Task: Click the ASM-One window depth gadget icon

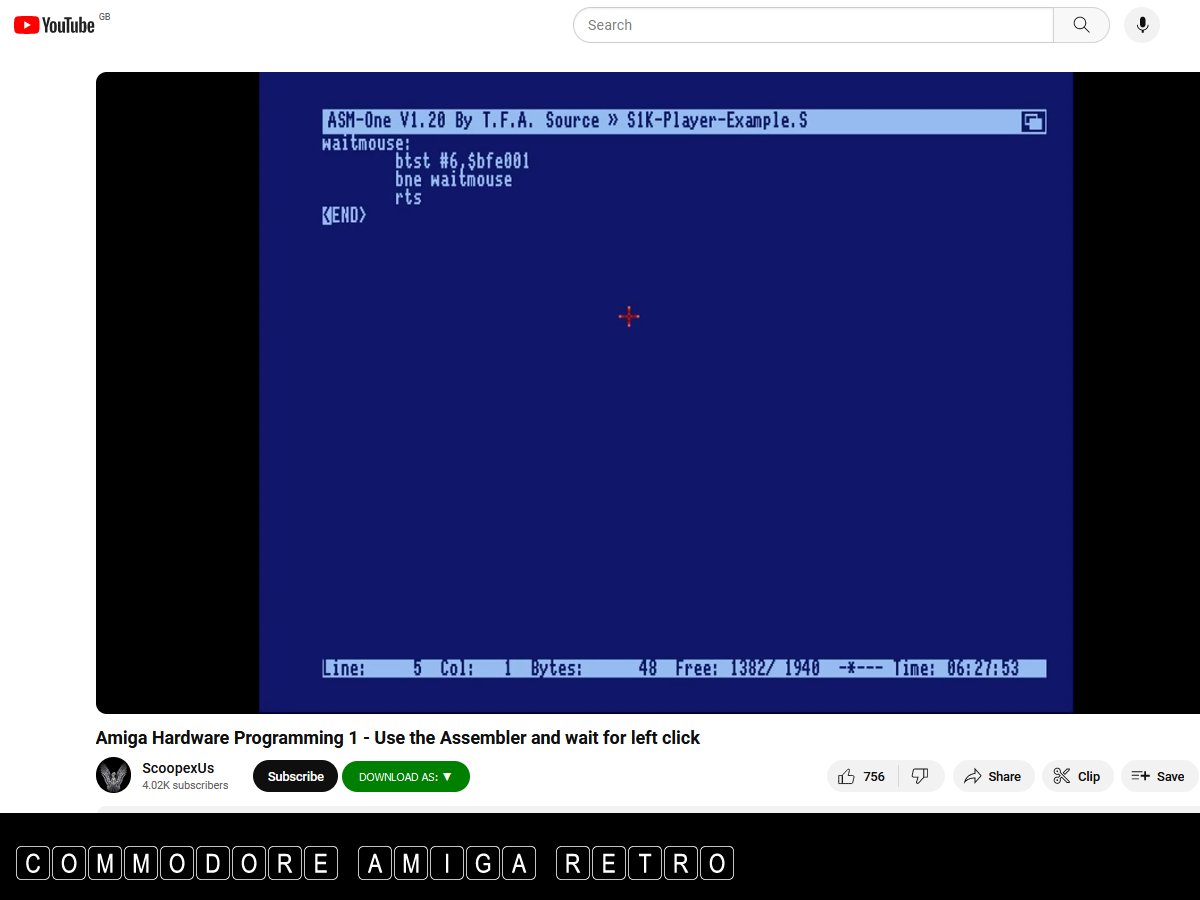Action: [1033, 122]
